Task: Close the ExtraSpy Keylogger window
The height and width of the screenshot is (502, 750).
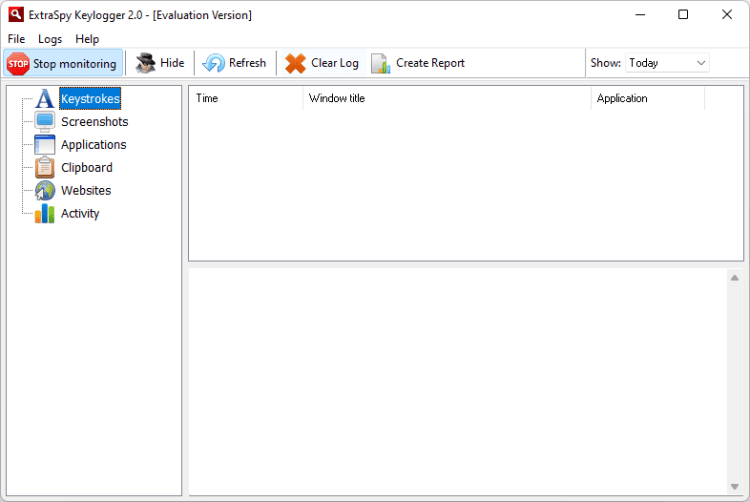Action: click(x=727, y=14)
